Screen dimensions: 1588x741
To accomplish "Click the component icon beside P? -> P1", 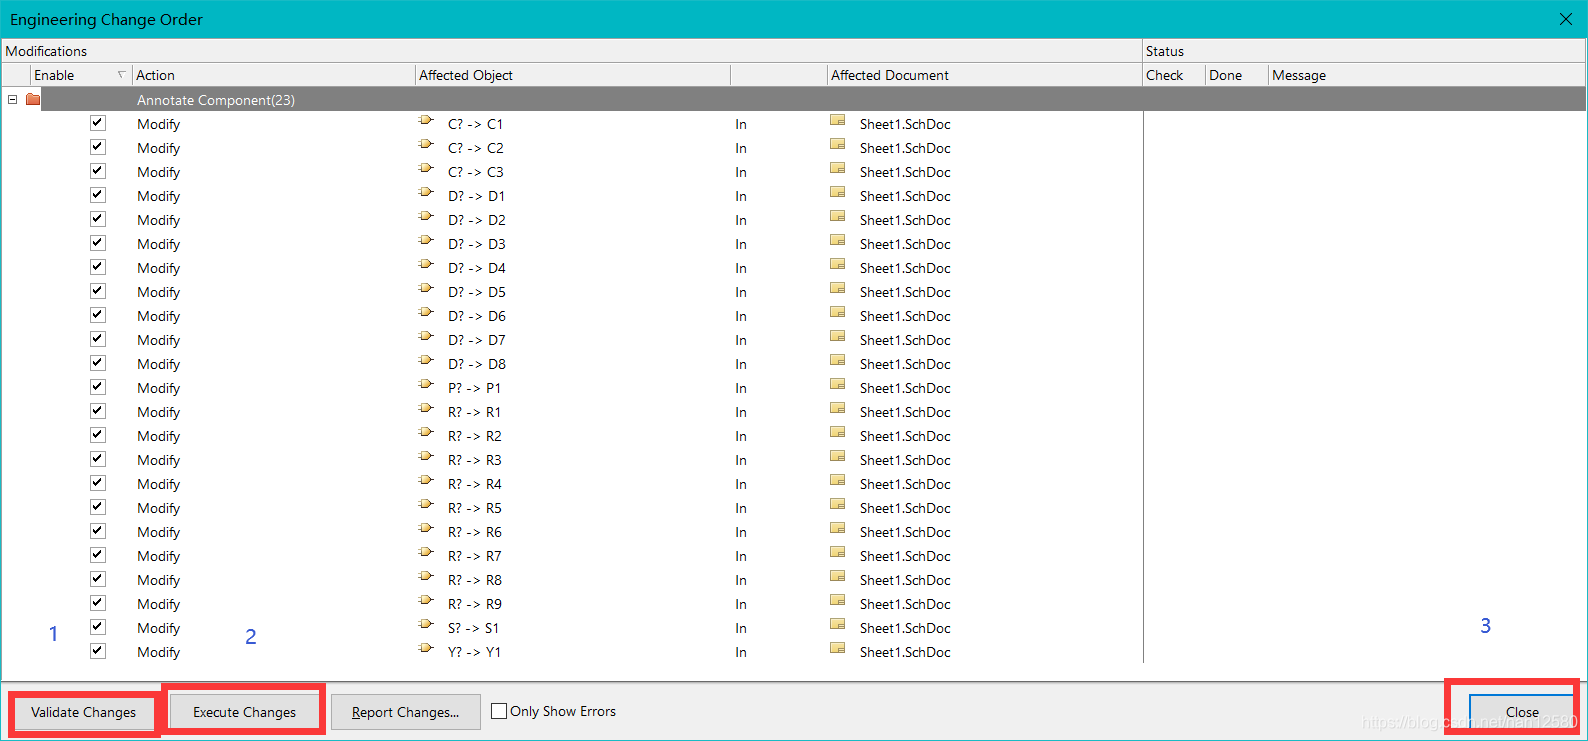I will point(426,385).
